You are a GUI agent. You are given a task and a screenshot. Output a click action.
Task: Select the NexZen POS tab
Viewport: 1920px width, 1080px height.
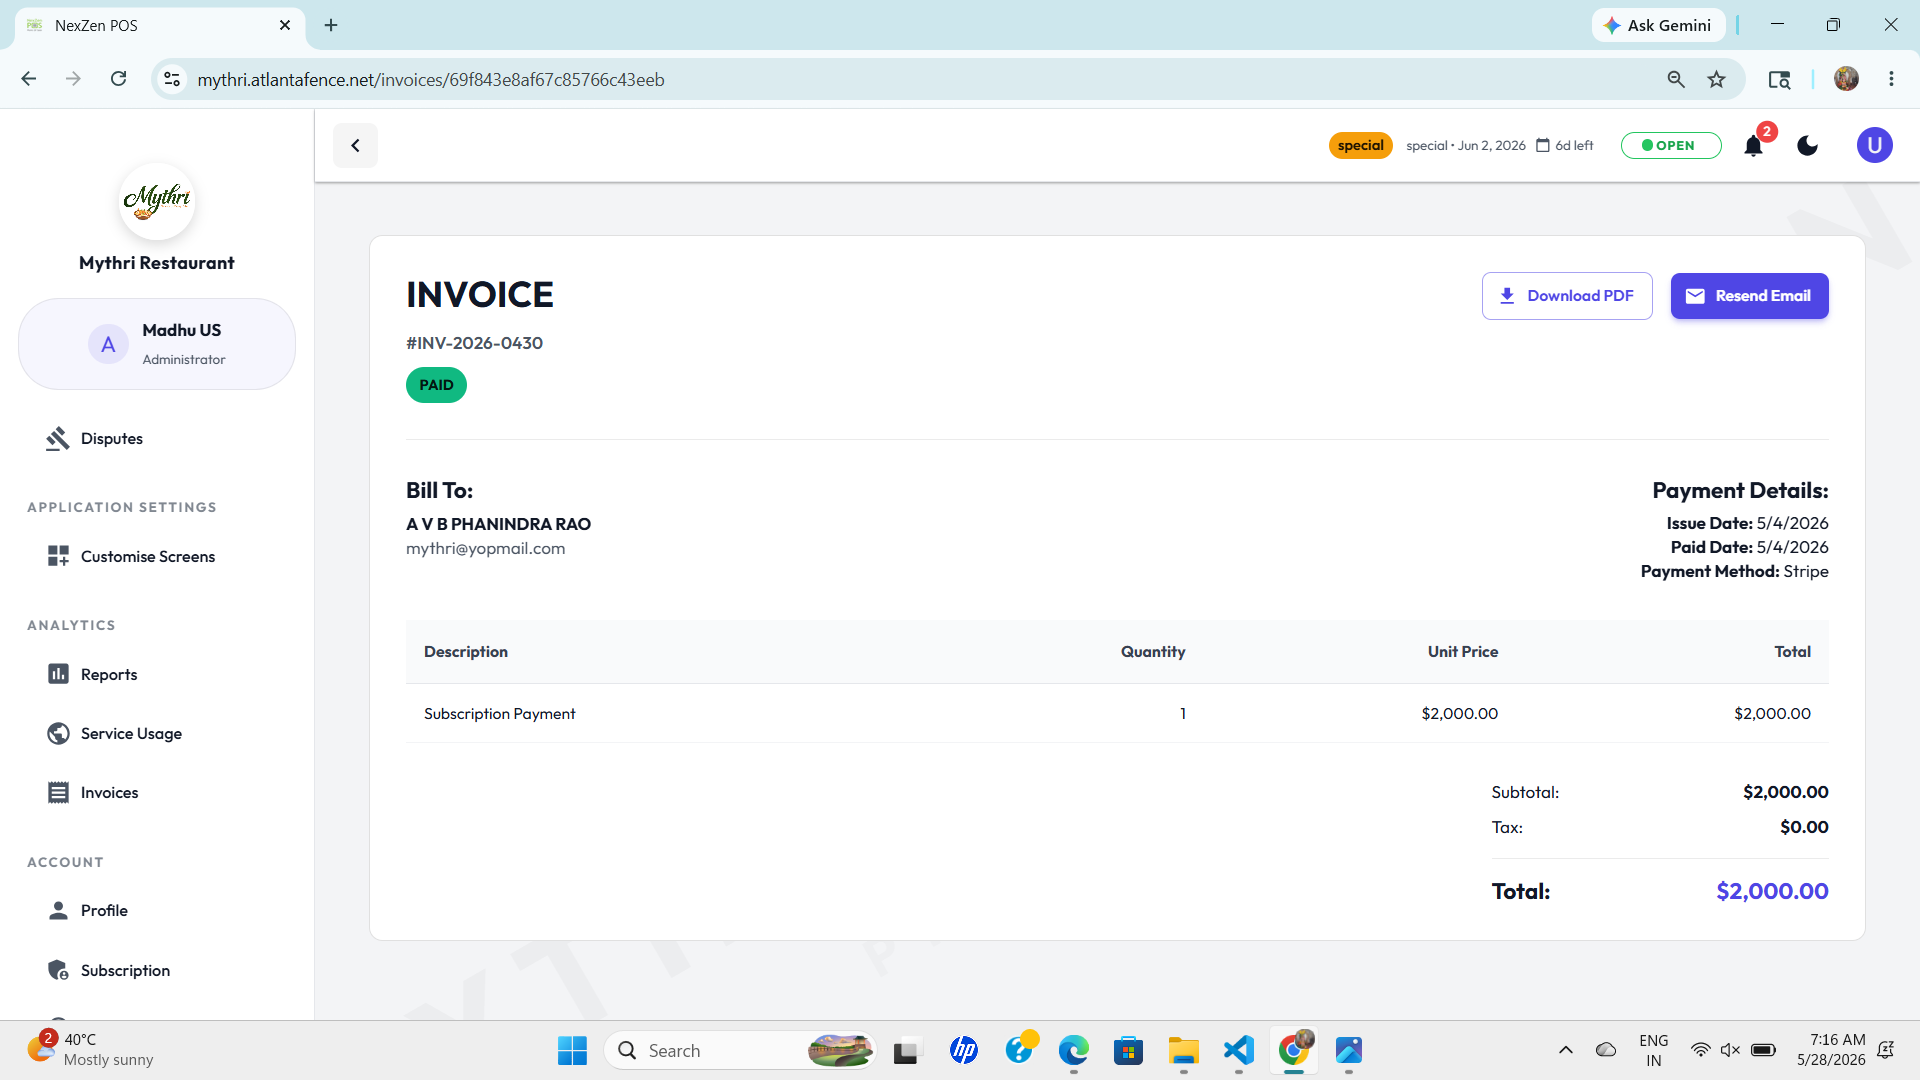(x=160, y=25)
